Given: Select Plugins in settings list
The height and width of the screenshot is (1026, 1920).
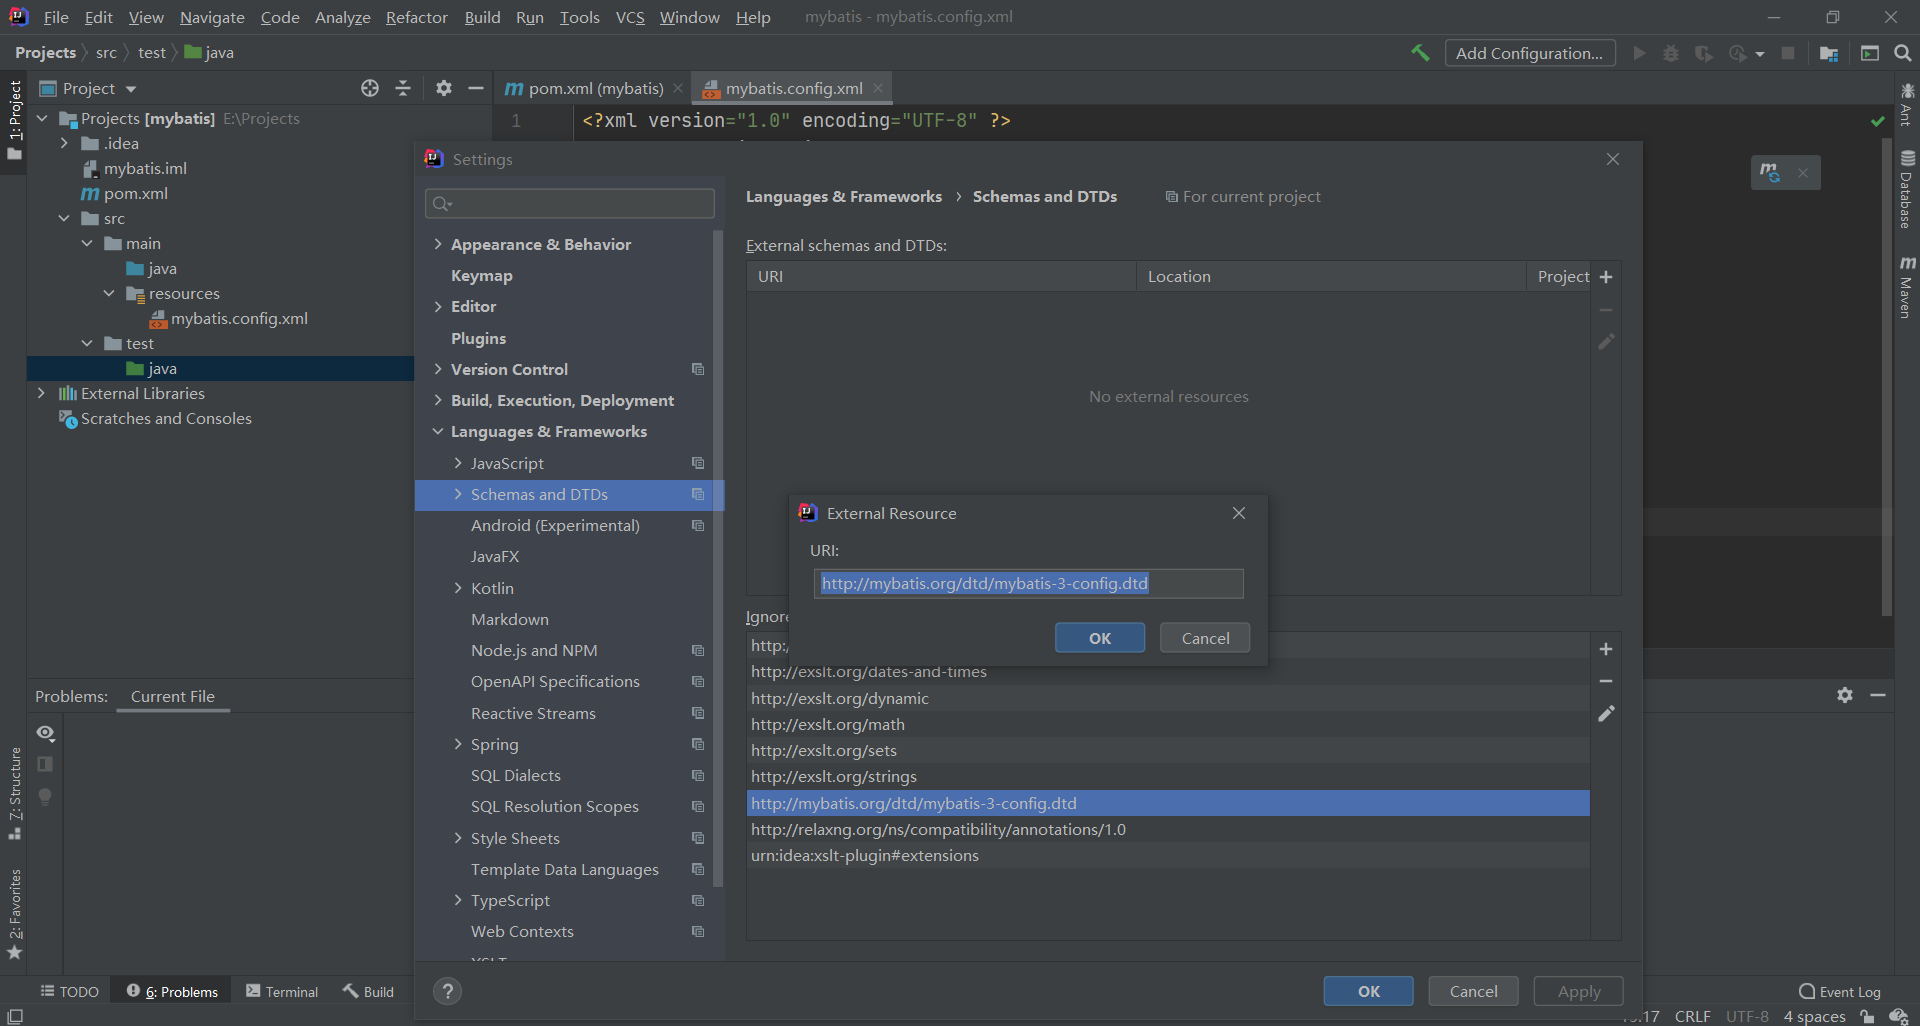Looking at the screenshot, I should (x=478, y=338).
